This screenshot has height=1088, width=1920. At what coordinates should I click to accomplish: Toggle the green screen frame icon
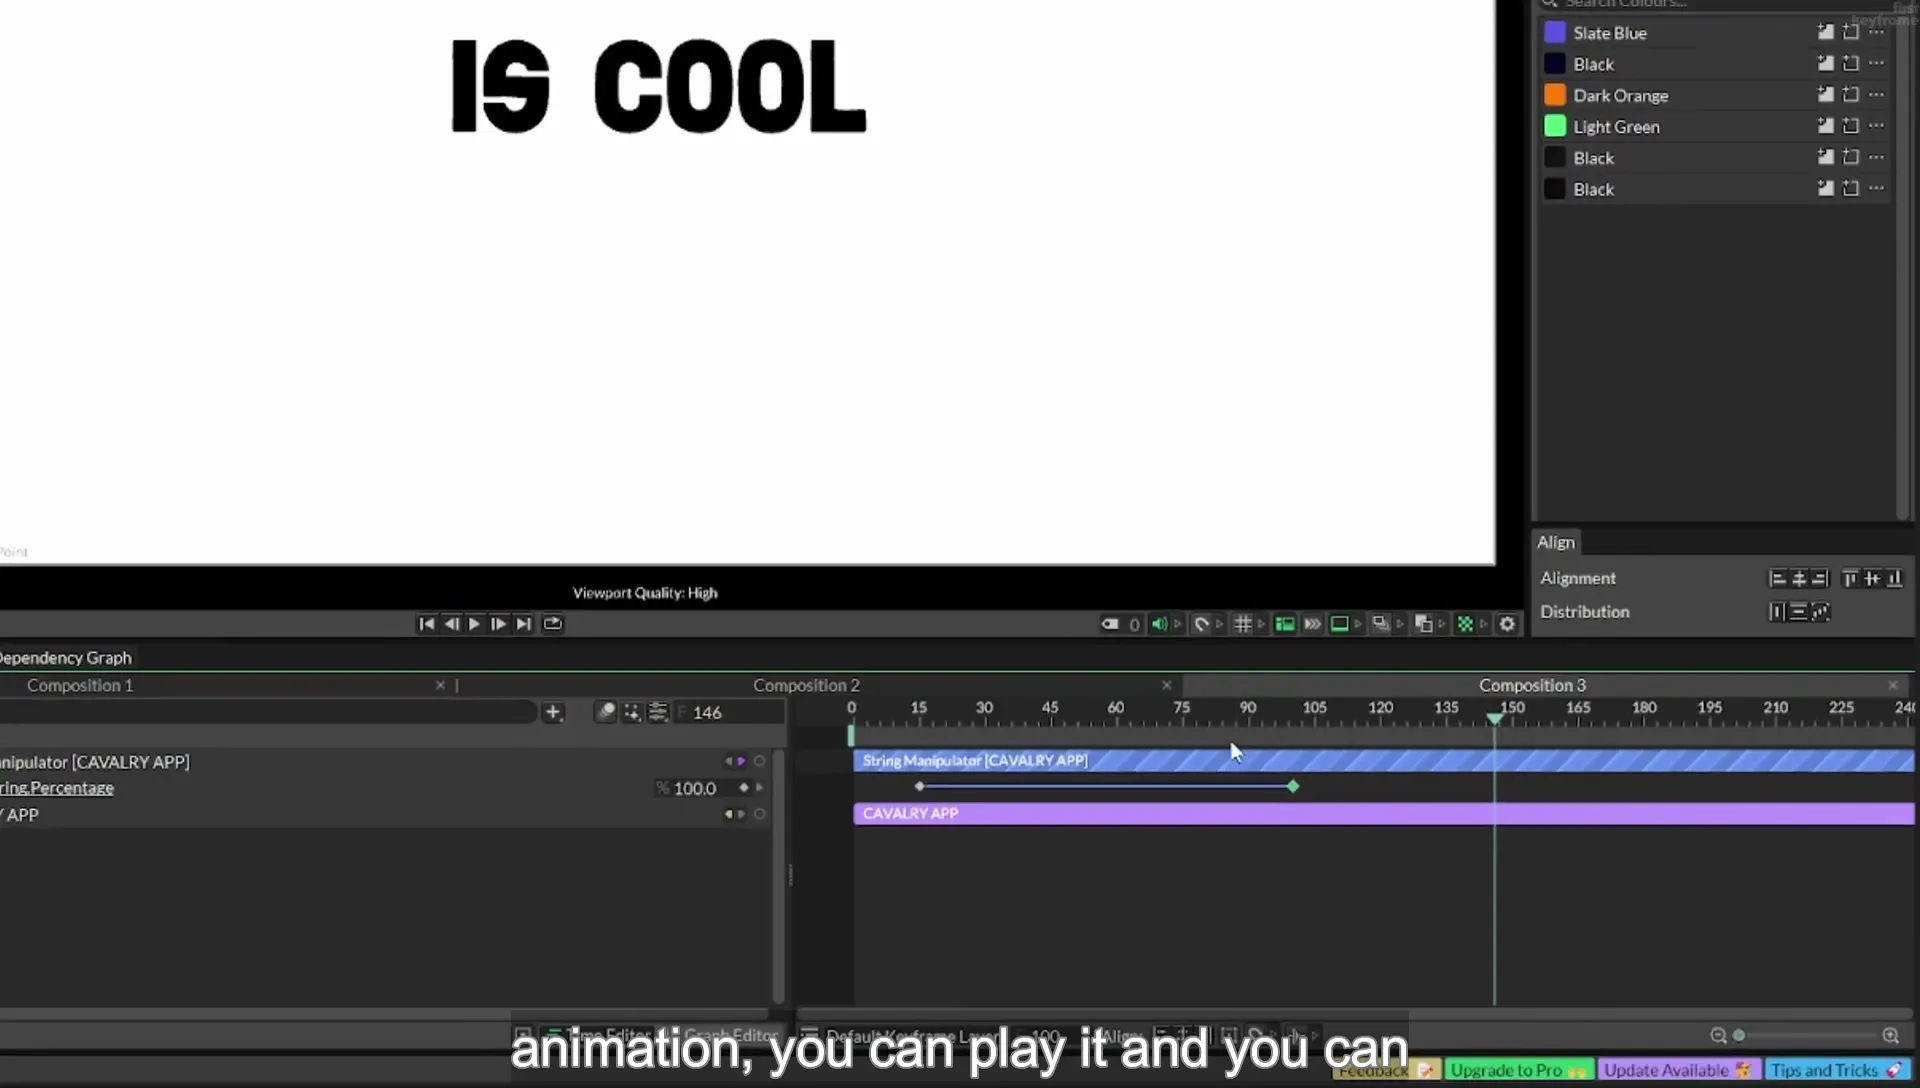[1339, 624]
